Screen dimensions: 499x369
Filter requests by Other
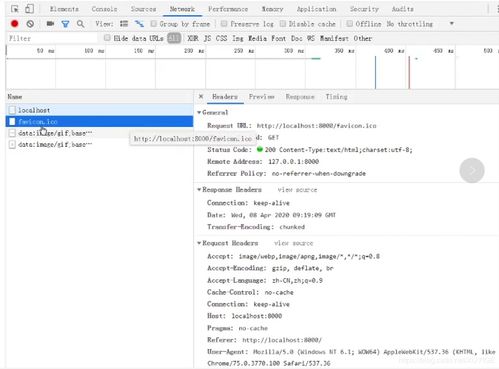(x=362, y=38)
